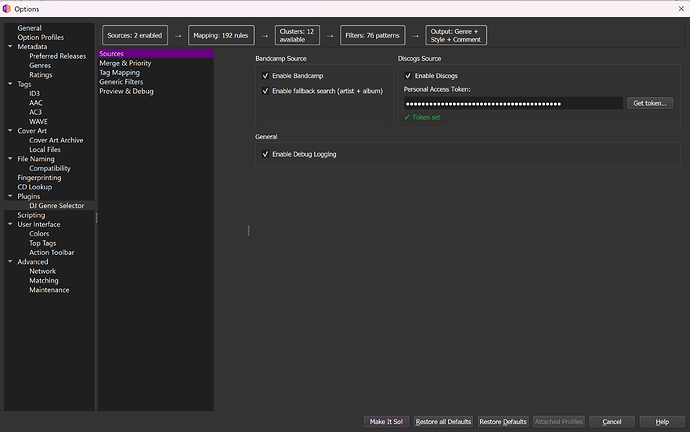The height and width of the screenshot is (432, 690).
Task: Click Restore all Defaults button
Action: click(x=443, y=422)
